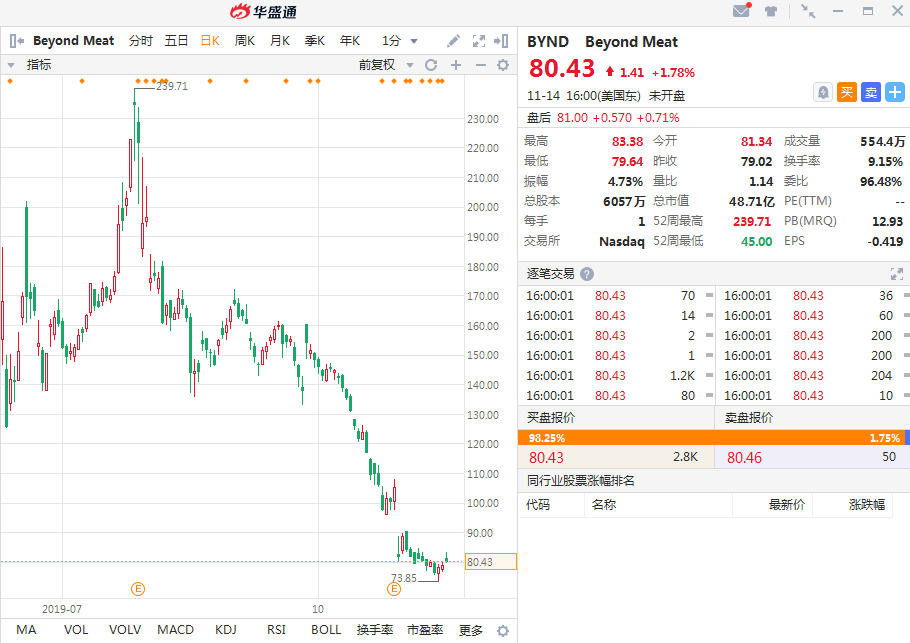Viewport: 910px width, 643px height.
Task: Click bid price 80.43 in 买盘报价
Action: [546, 457]
